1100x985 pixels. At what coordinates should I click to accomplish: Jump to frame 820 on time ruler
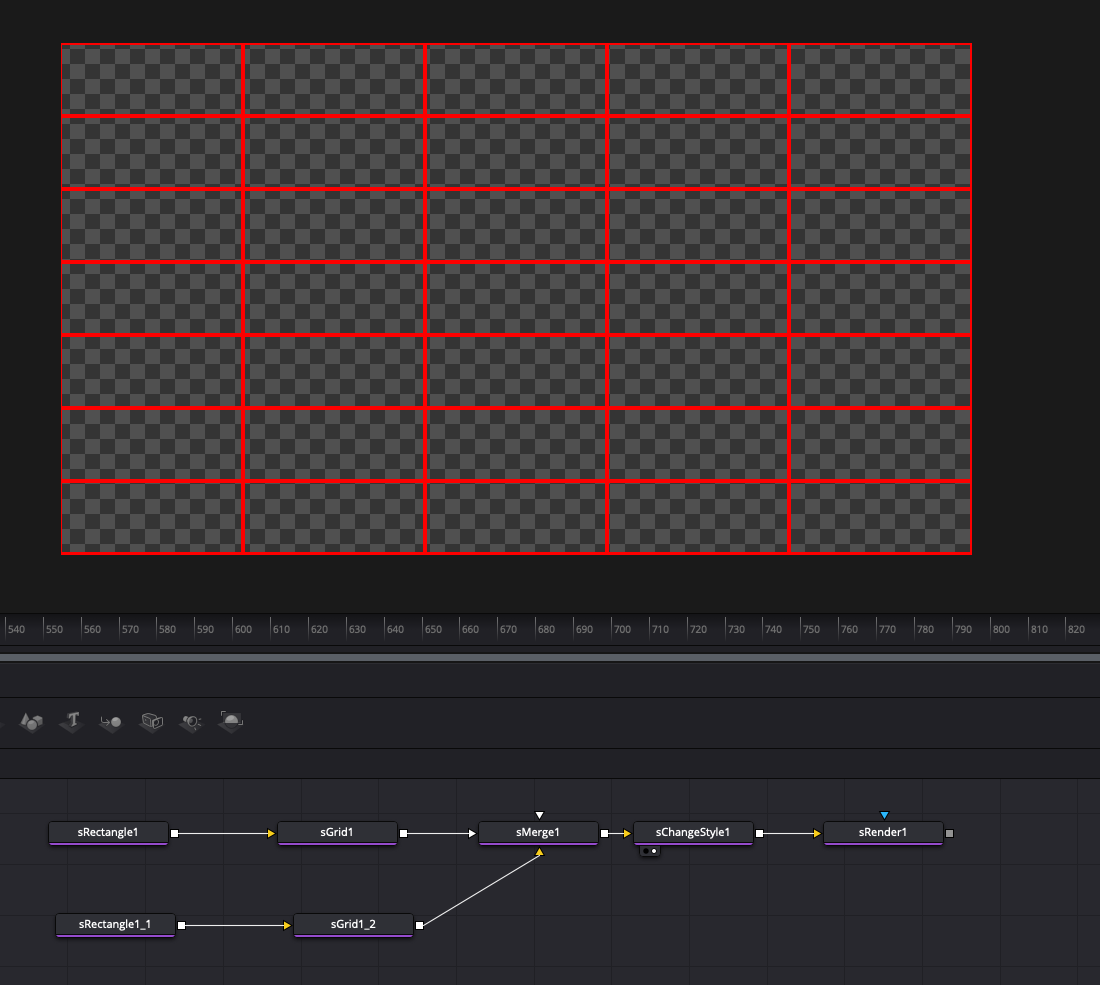(x=1076, y=629)
